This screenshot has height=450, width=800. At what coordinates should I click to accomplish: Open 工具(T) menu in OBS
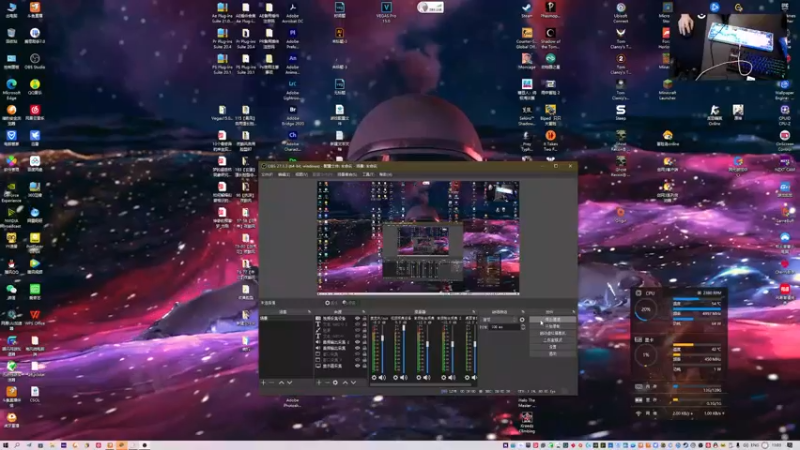[x=368, y=174]
